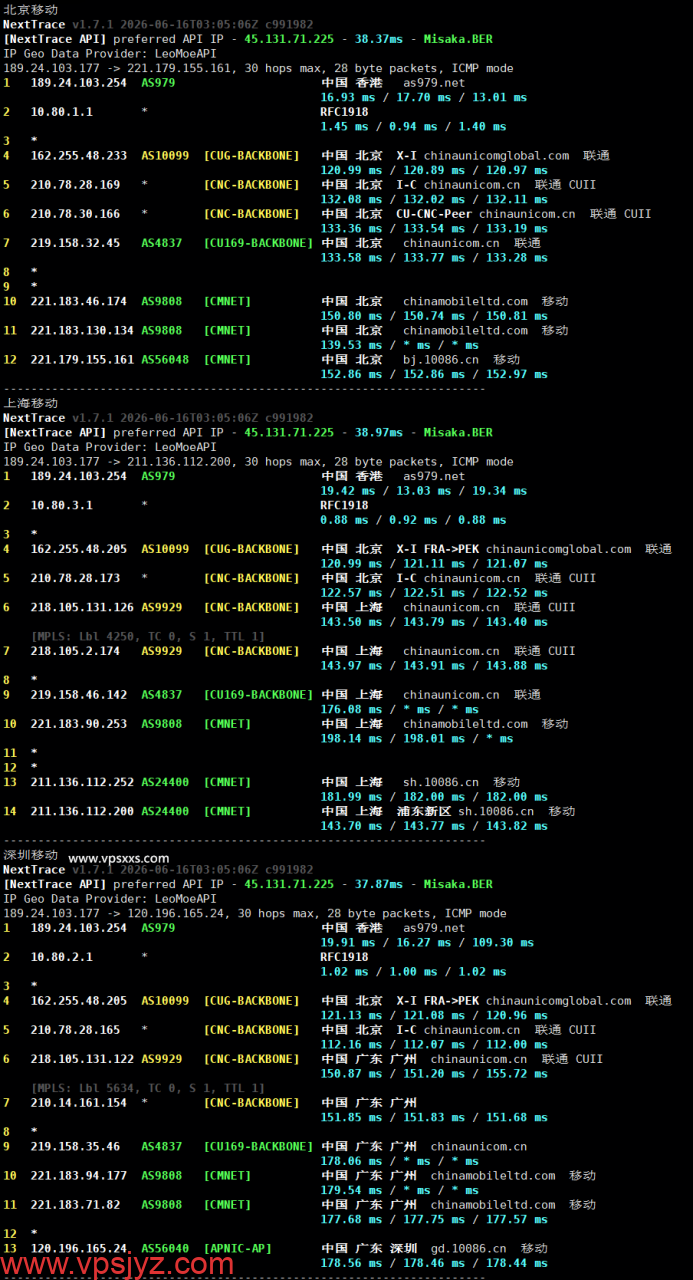Click hop IP 10.80.1.1

coord(62,112)
